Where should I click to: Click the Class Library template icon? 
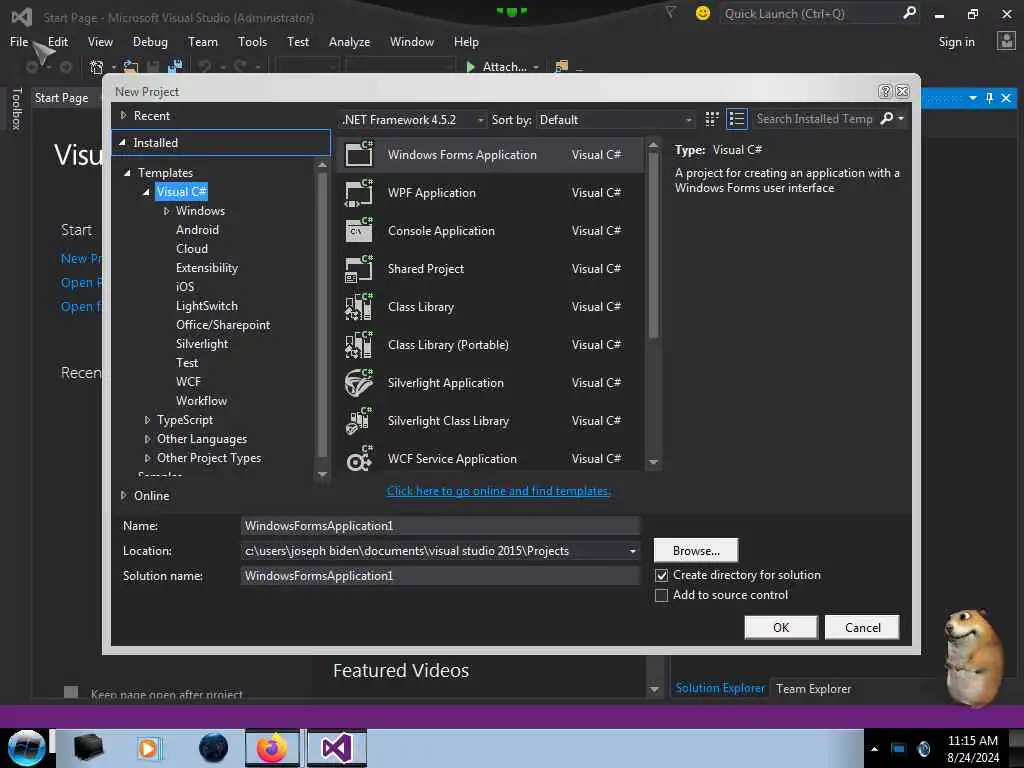(359, 306)
